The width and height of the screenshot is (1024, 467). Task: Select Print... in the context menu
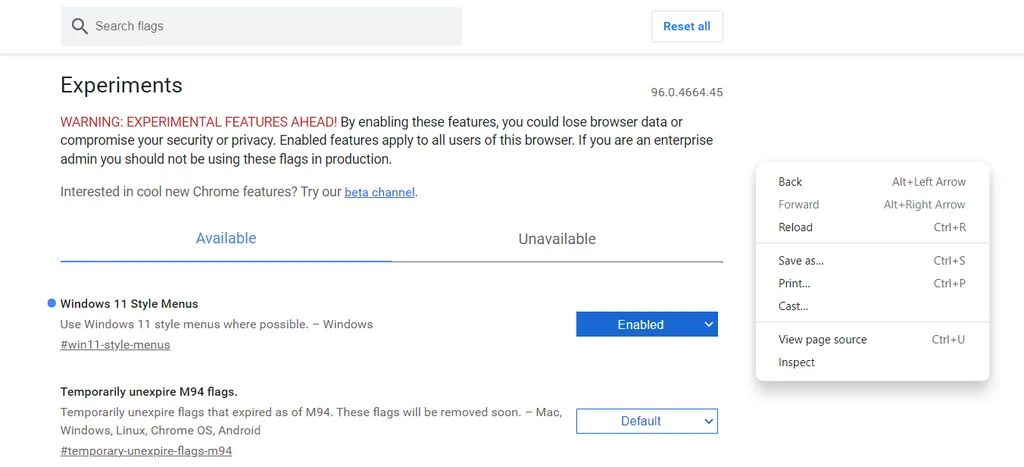click(872, 283)
